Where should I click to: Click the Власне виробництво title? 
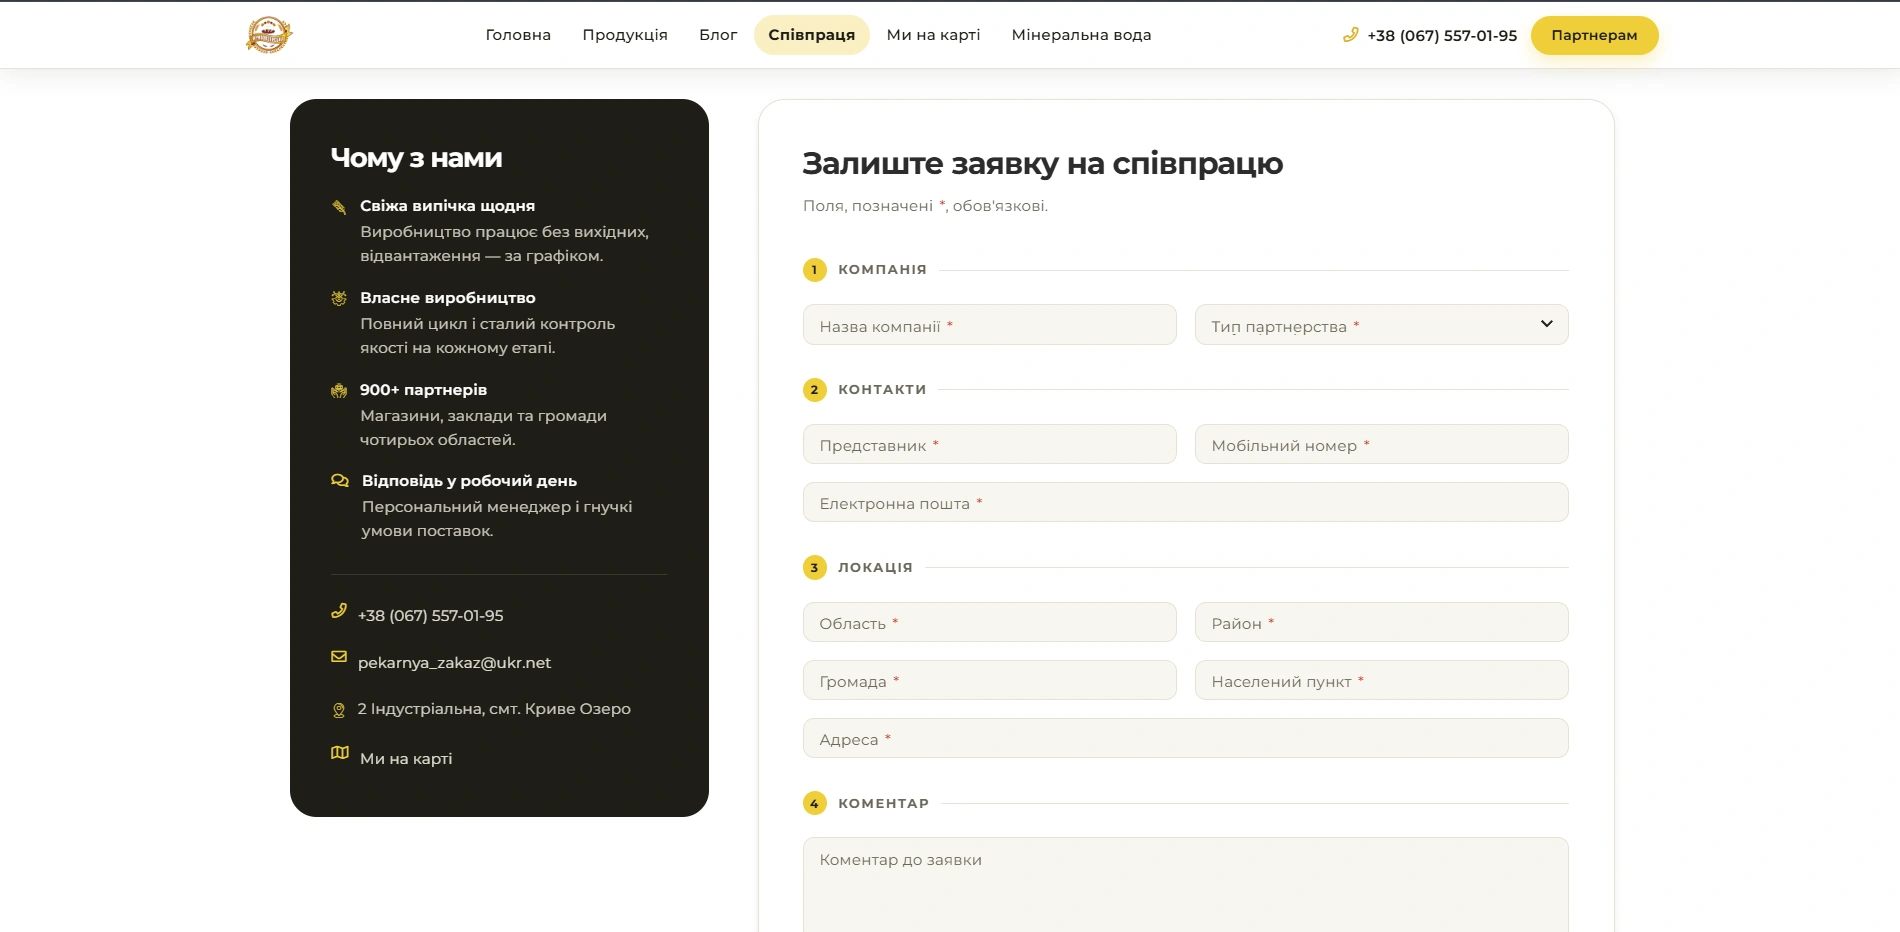pos(447,298)
